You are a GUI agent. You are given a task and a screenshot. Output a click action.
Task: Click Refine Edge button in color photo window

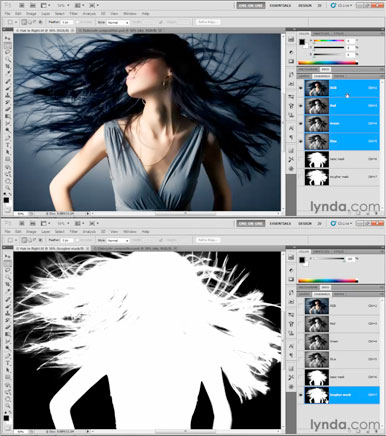tap(208, 22)
